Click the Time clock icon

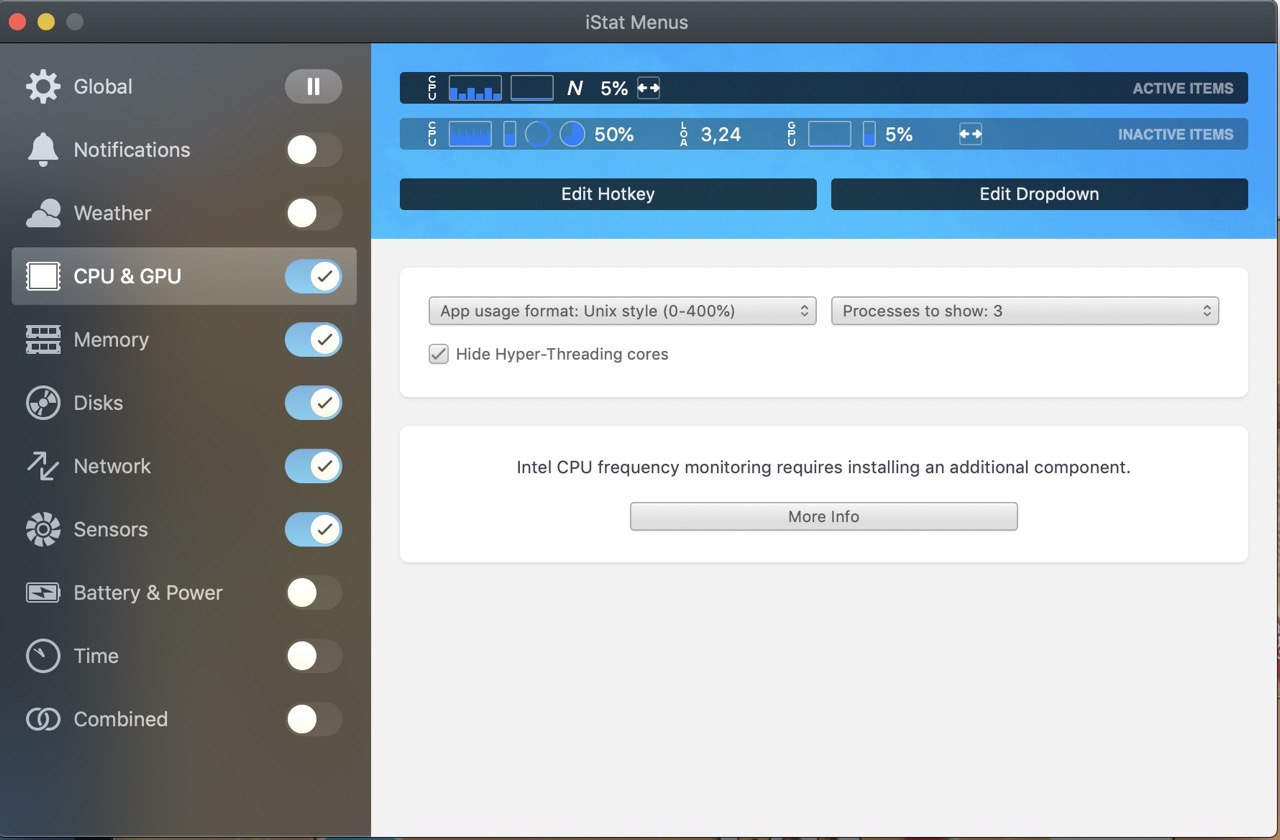[x=43, y=656]
